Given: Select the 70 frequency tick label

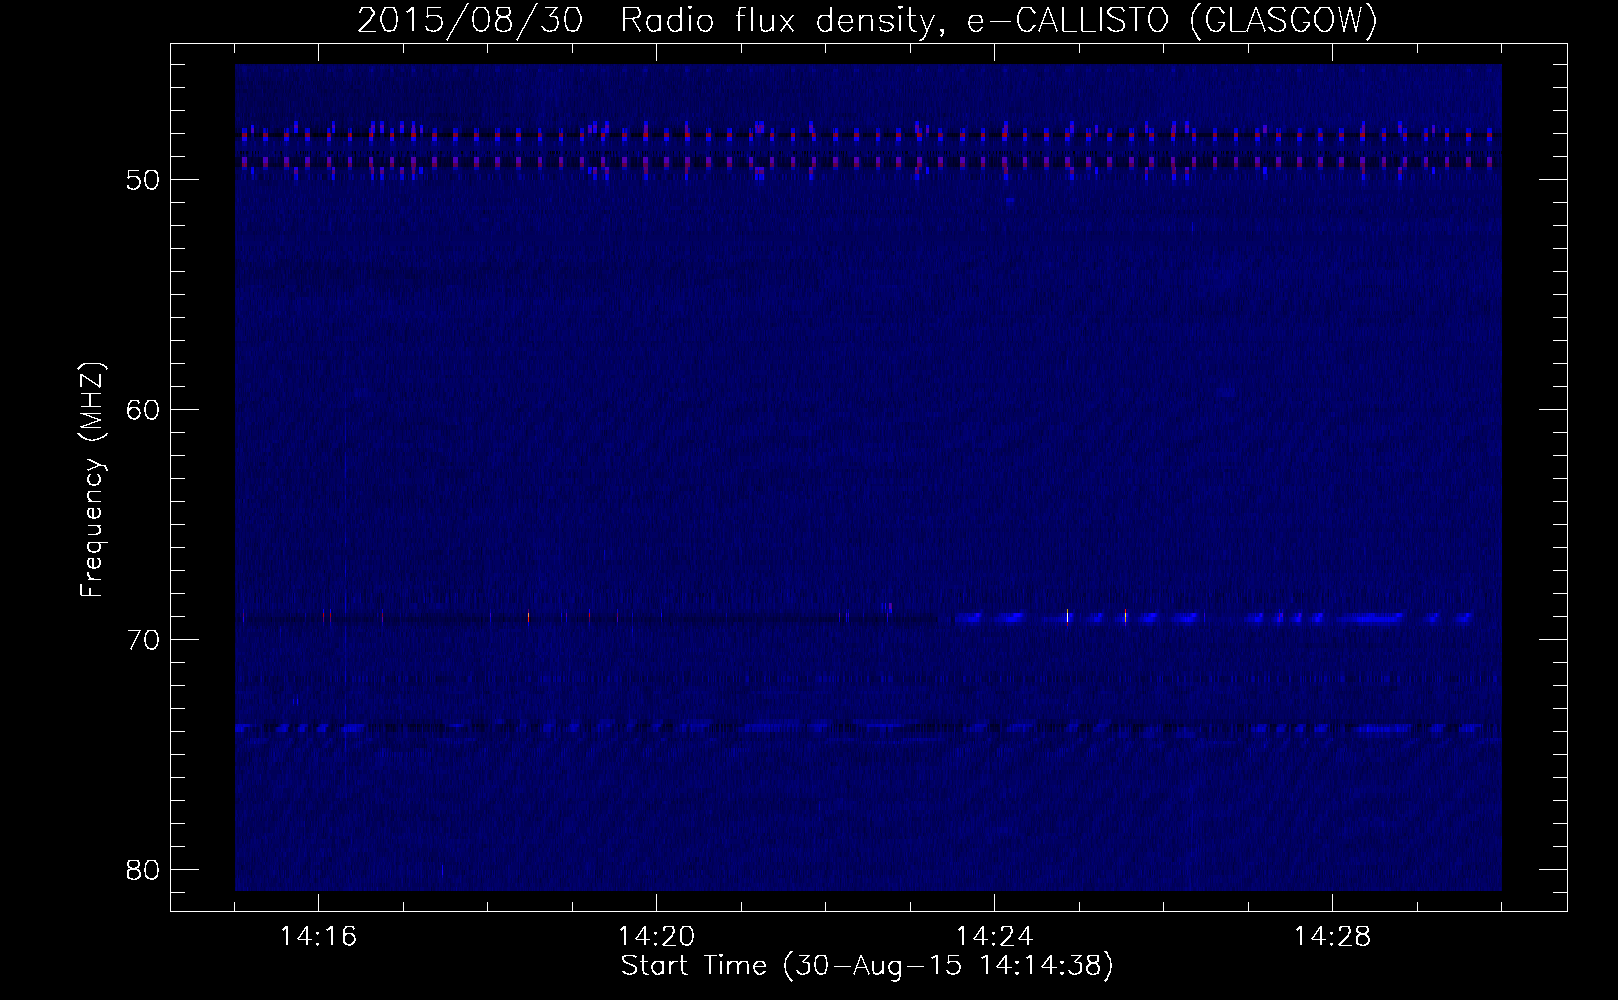Looking at the screenshot, I should coord(145,640).
